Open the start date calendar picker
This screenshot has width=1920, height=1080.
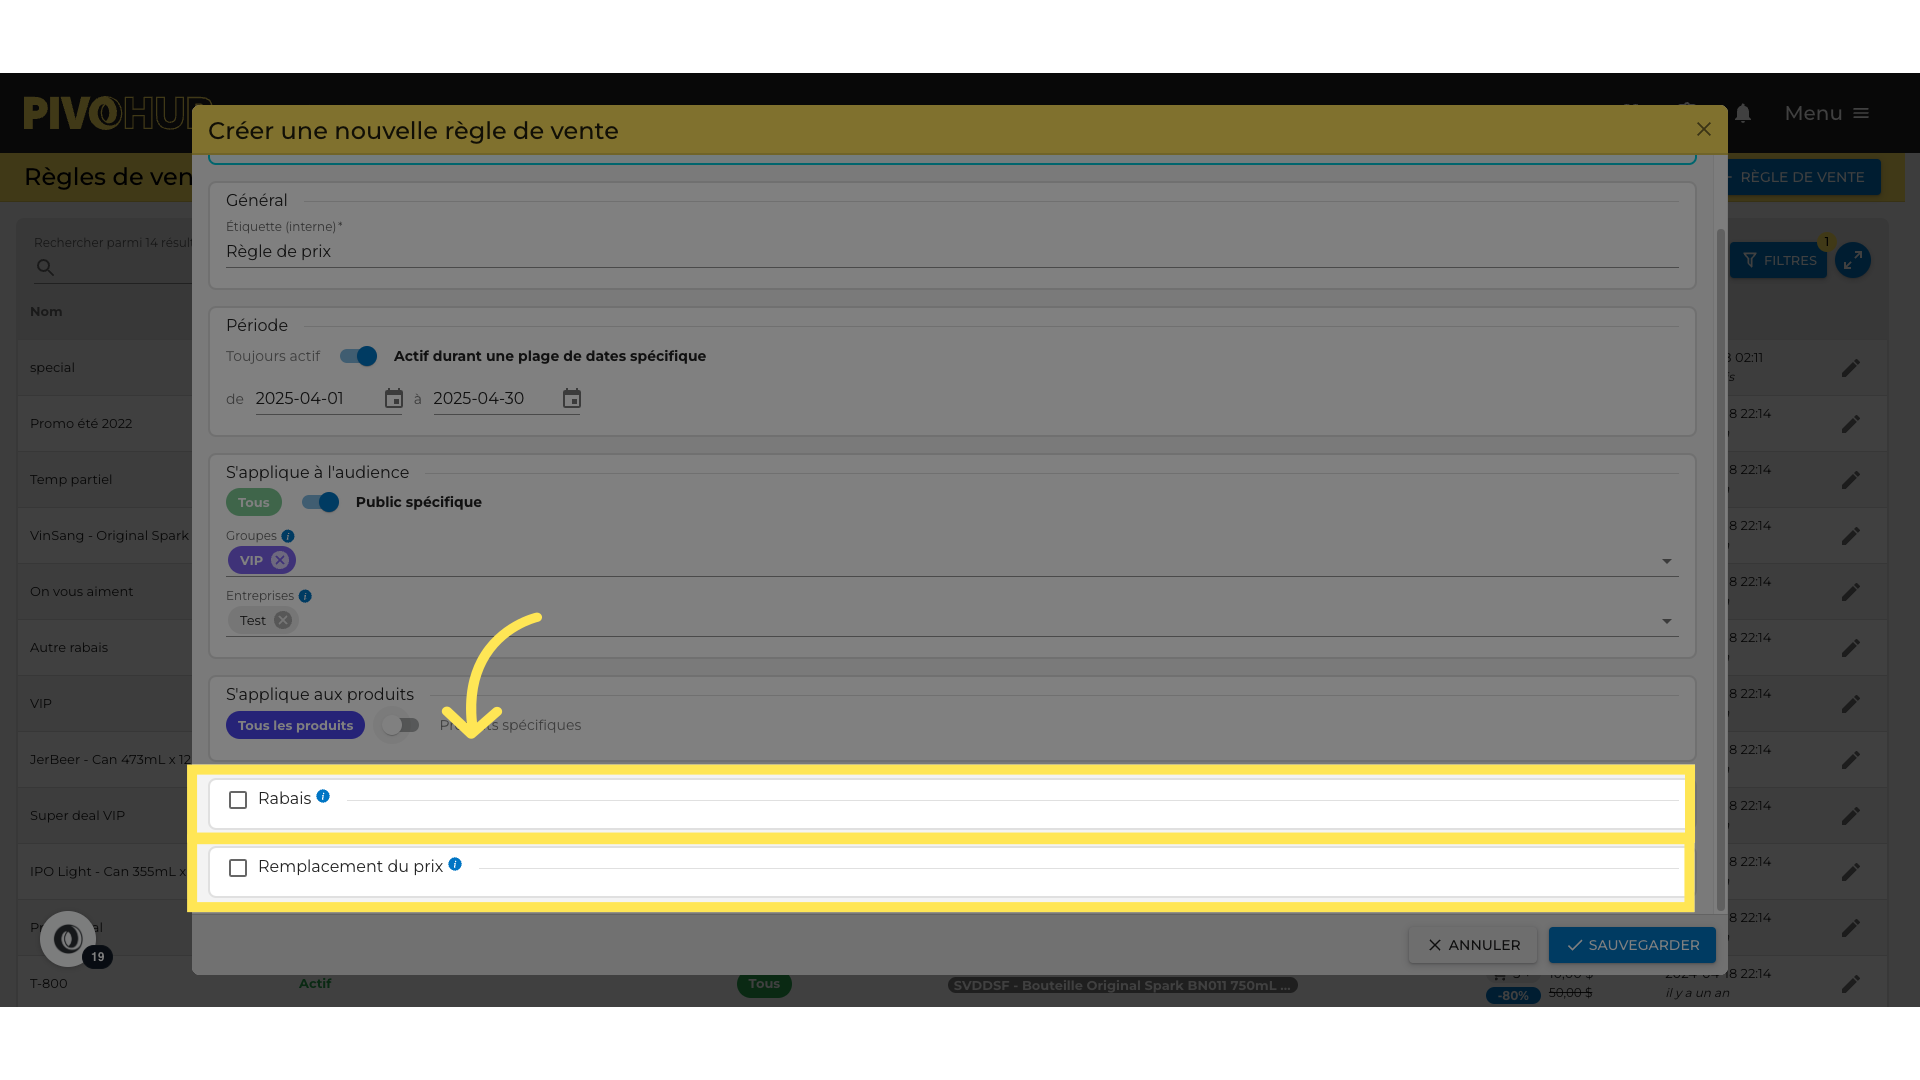click(394, 399)
